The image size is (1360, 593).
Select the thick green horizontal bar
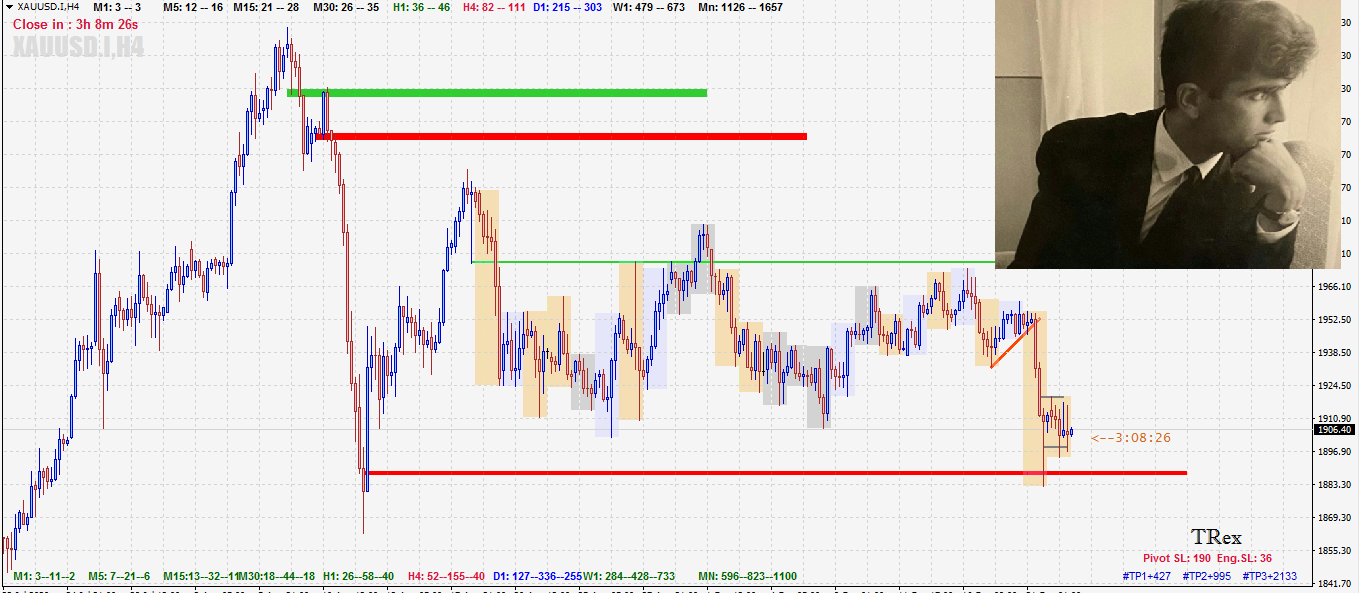coord(497,93)
